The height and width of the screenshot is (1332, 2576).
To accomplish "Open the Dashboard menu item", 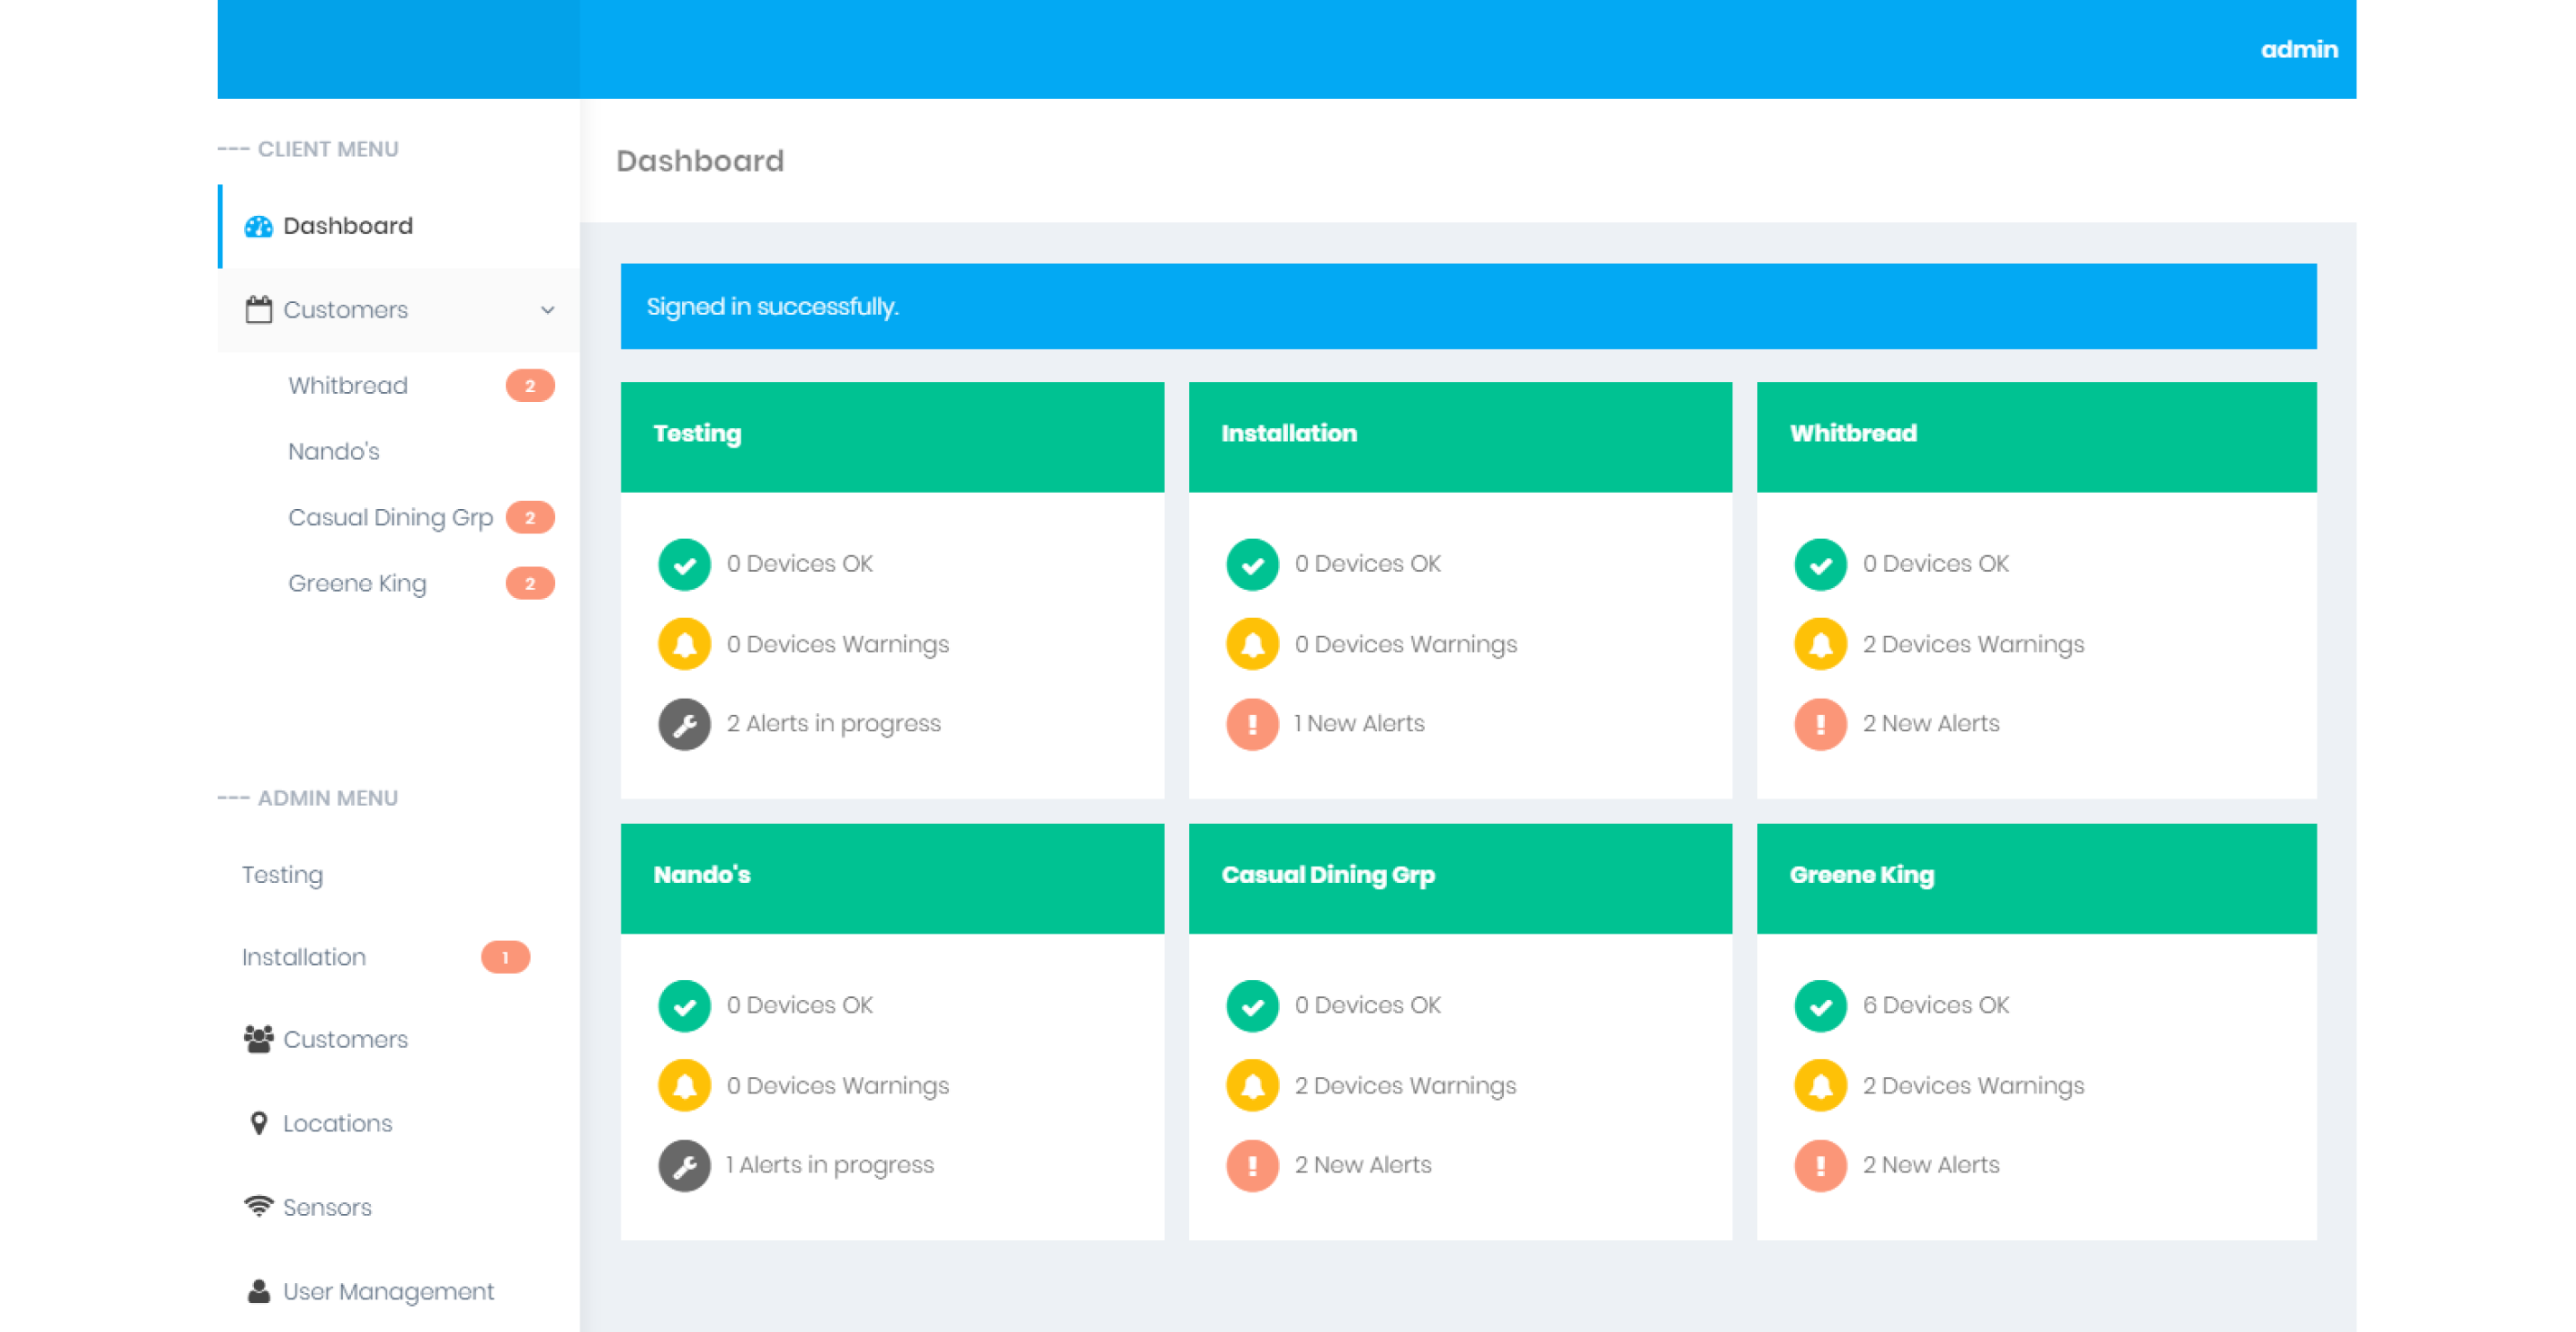I will (x=399, y=226).
